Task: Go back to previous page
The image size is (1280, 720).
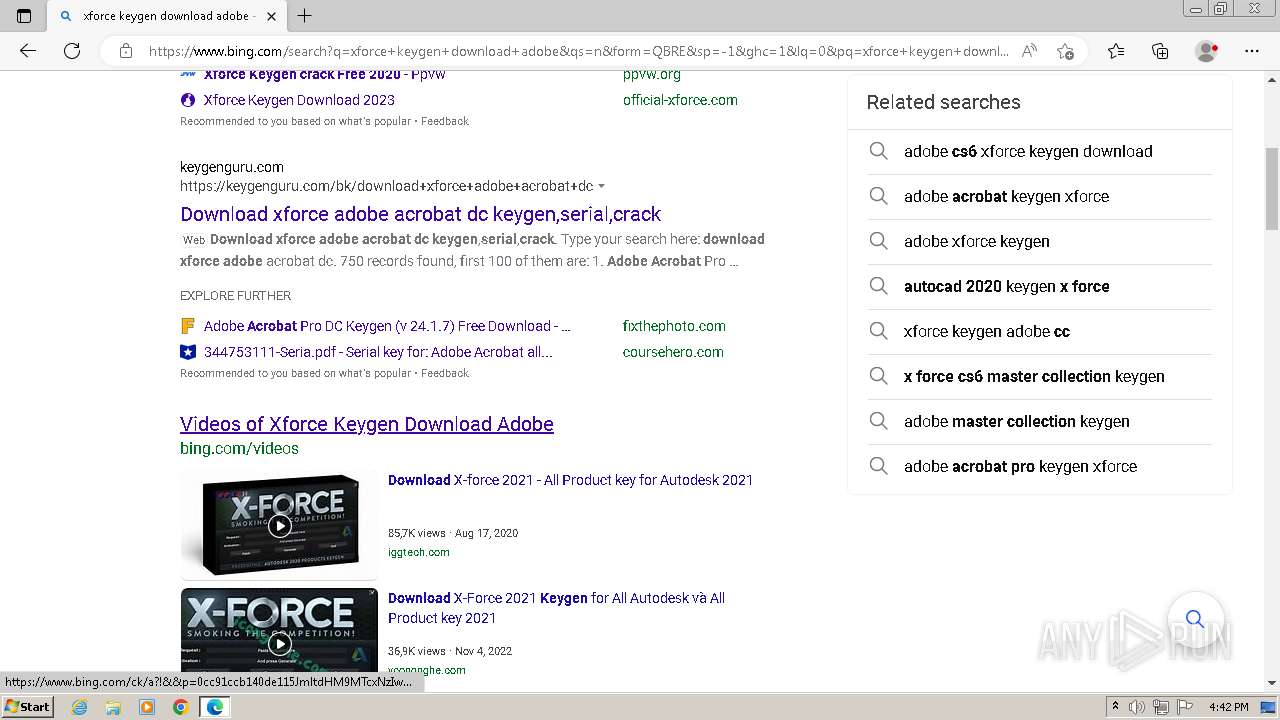Action: [28, 51]
